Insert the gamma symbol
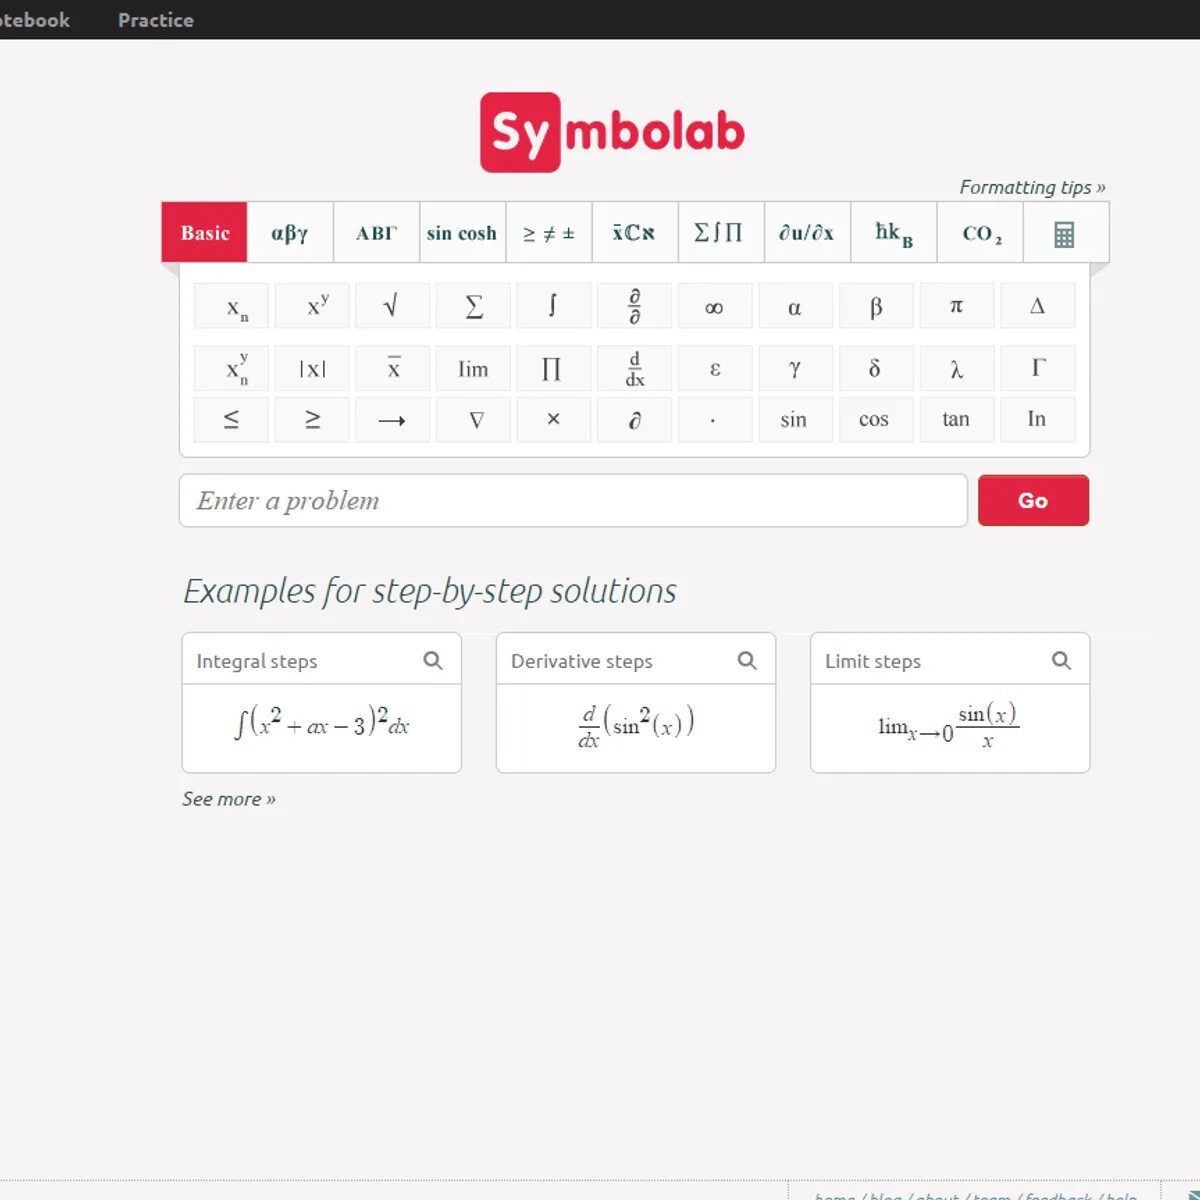 coord(795,368)
